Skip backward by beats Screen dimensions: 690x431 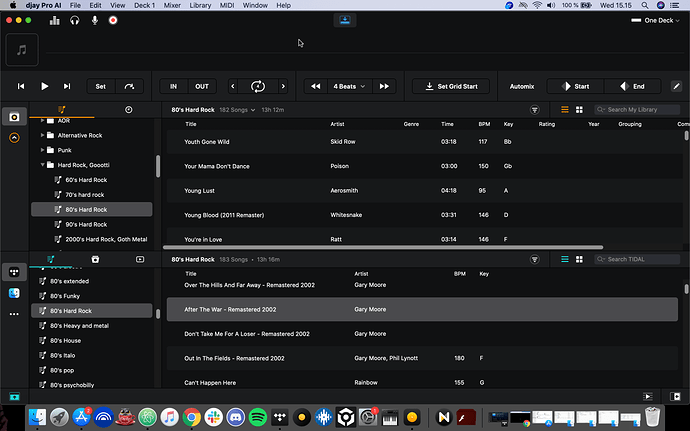(x=316, y=86)
